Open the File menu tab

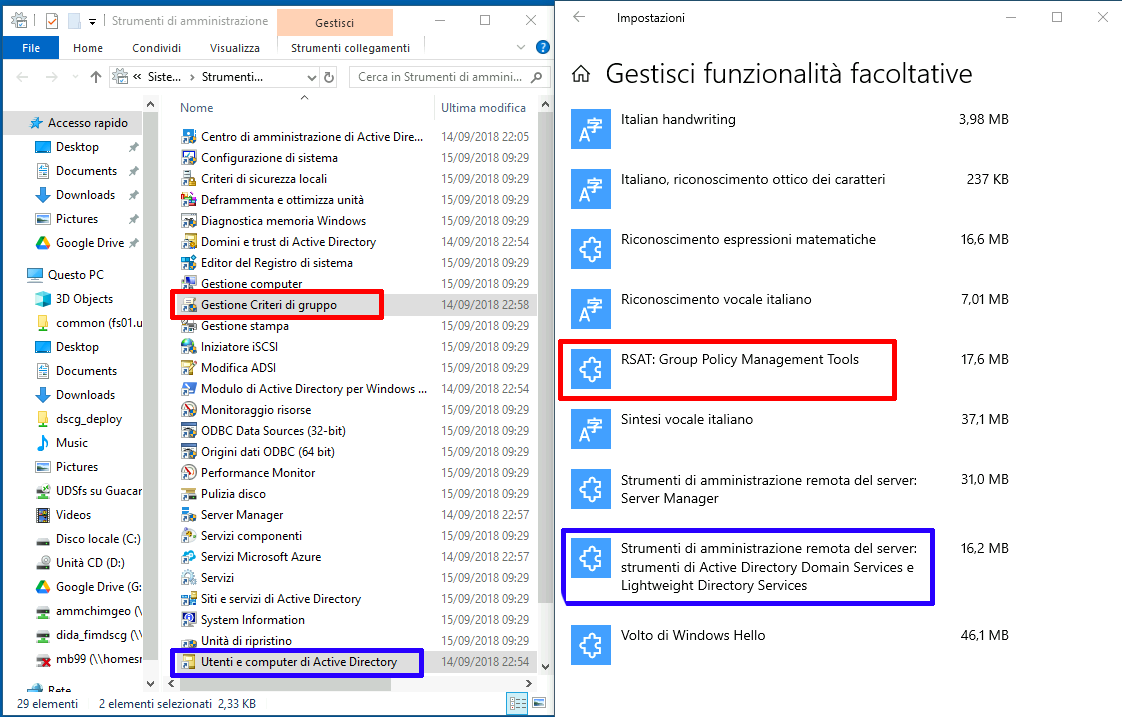pos(31,48)
